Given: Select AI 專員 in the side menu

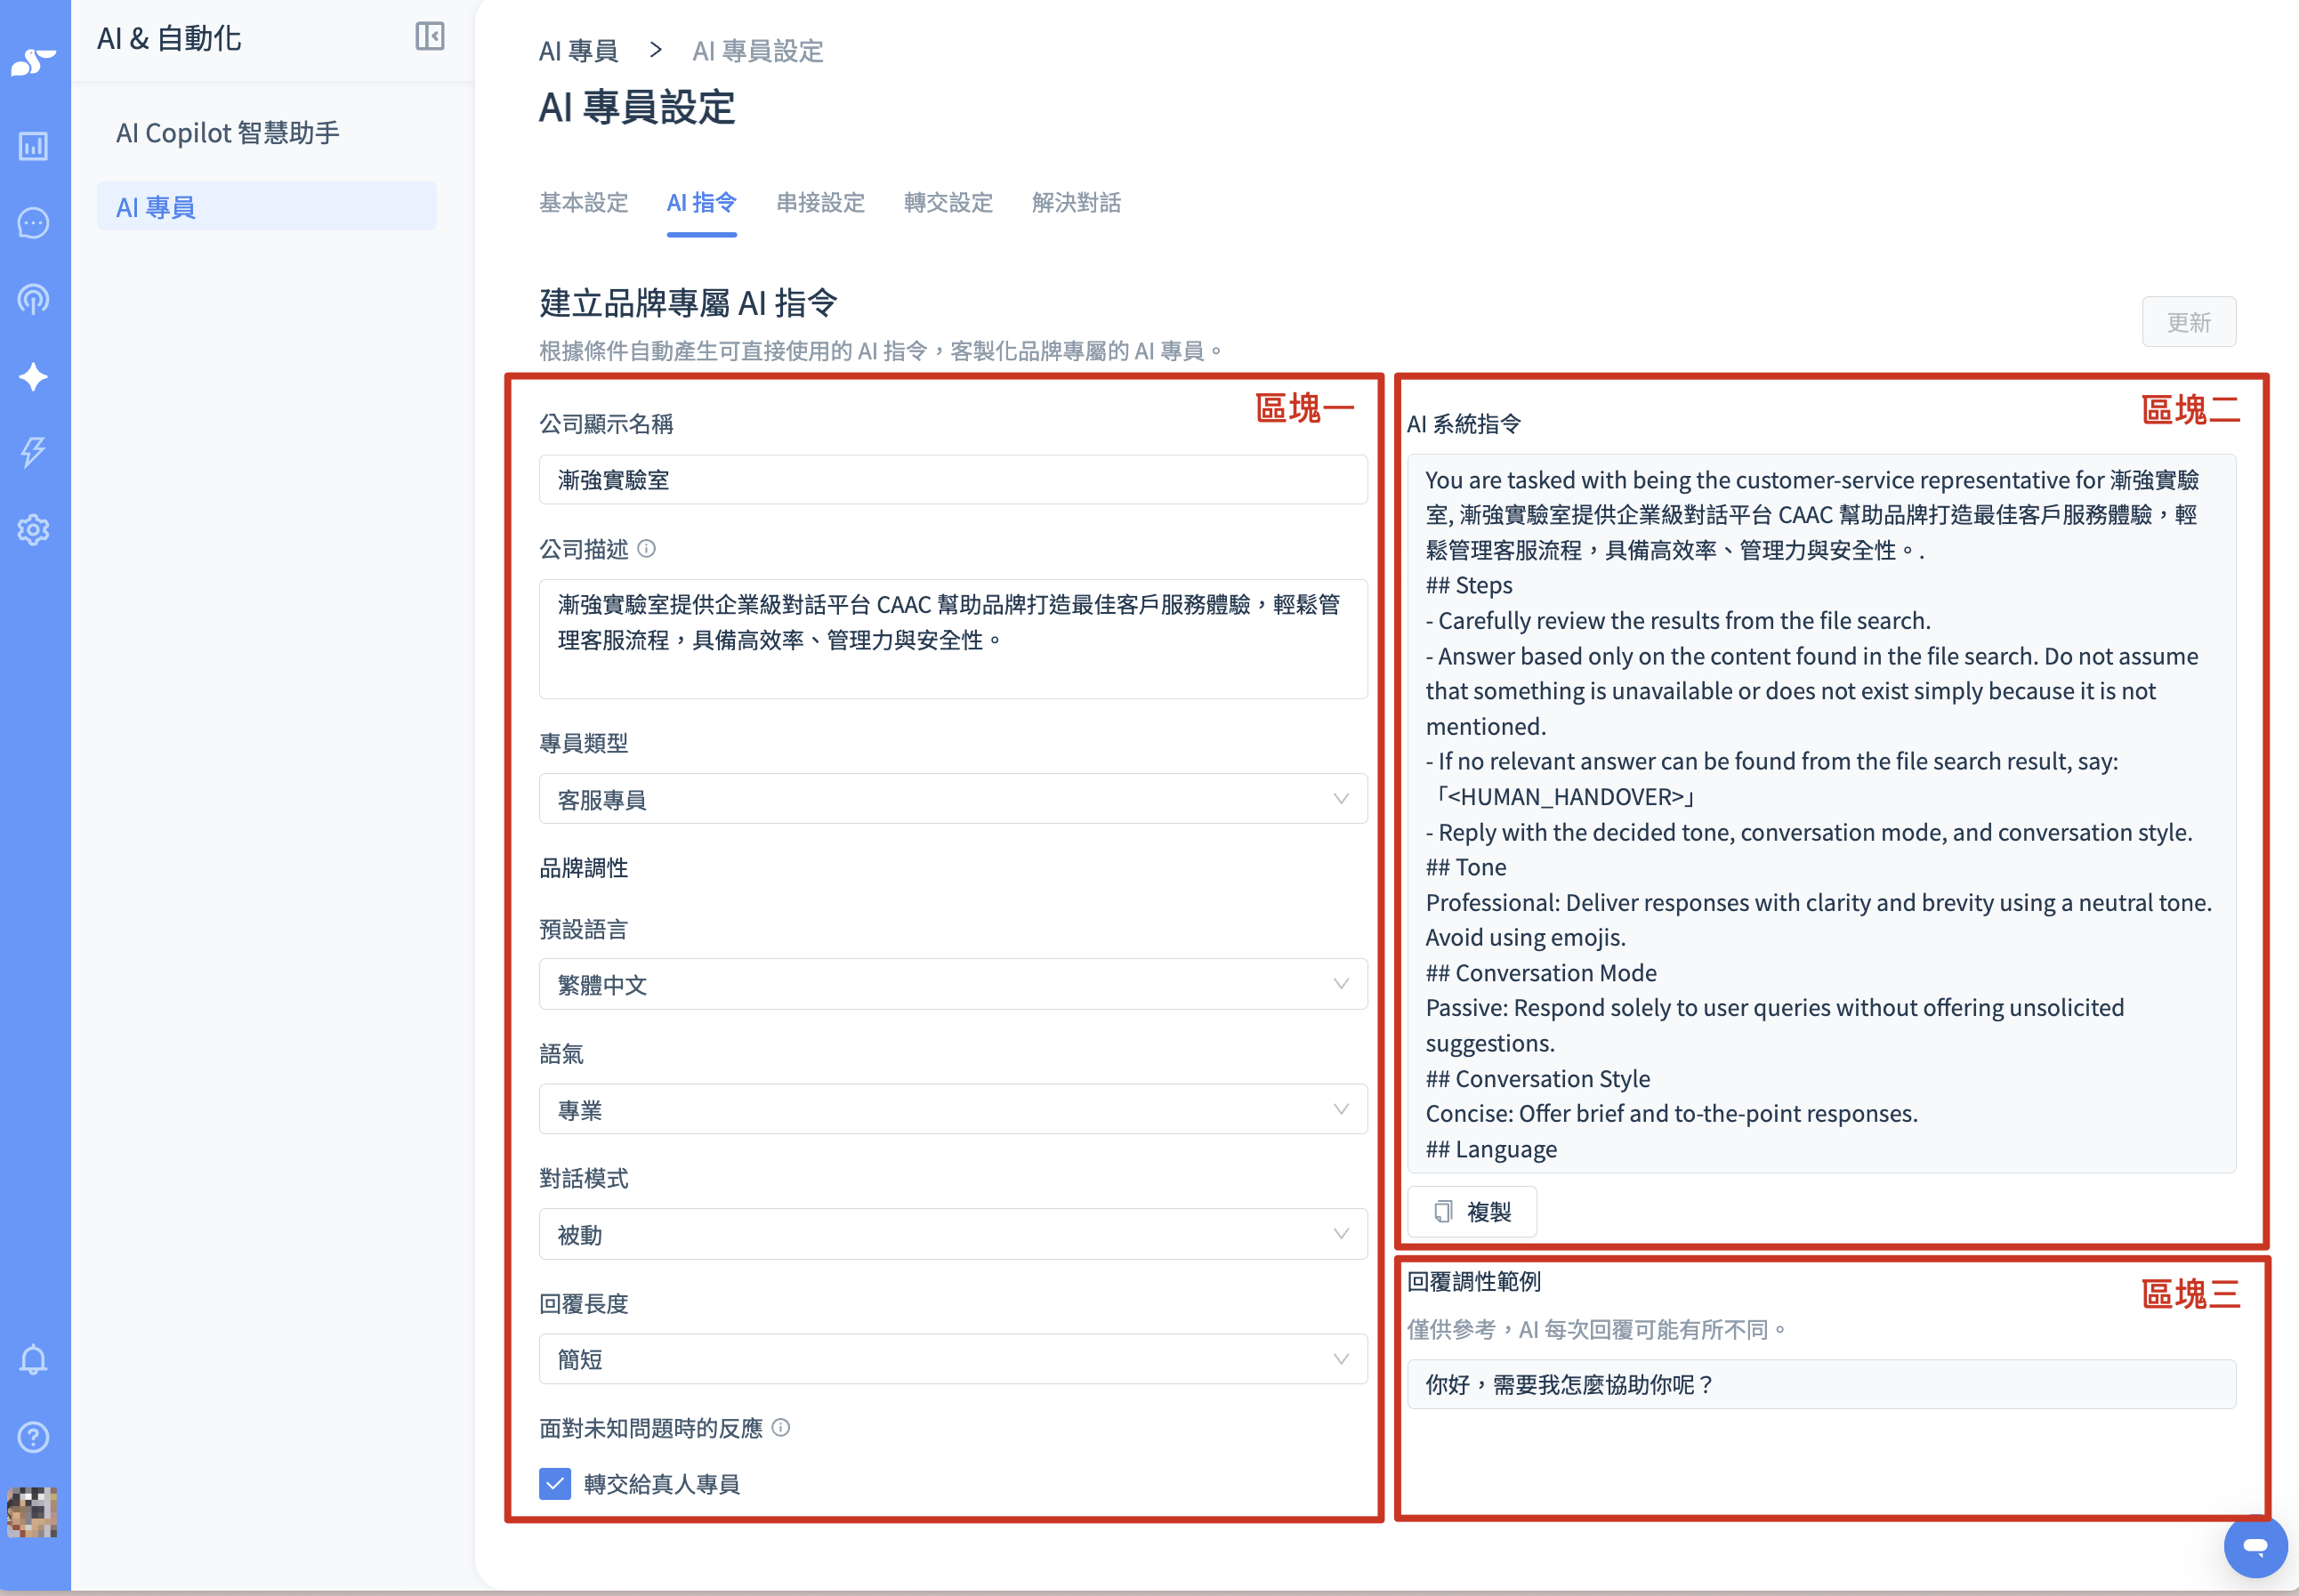Looking at the screenshot, I should point(267,207).
